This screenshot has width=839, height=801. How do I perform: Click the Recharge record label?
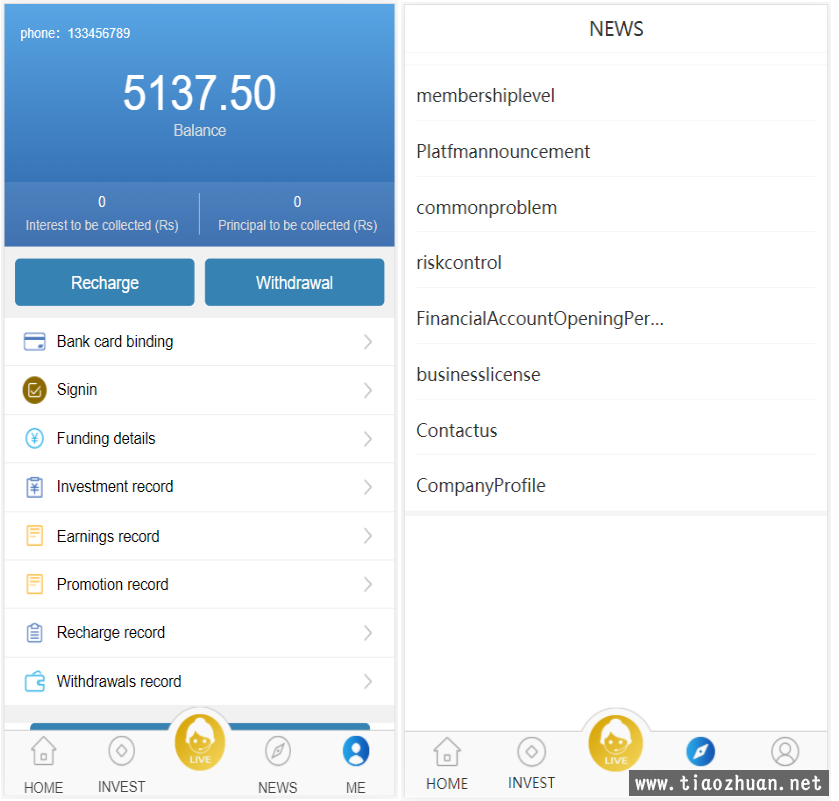tap(111, 632)
